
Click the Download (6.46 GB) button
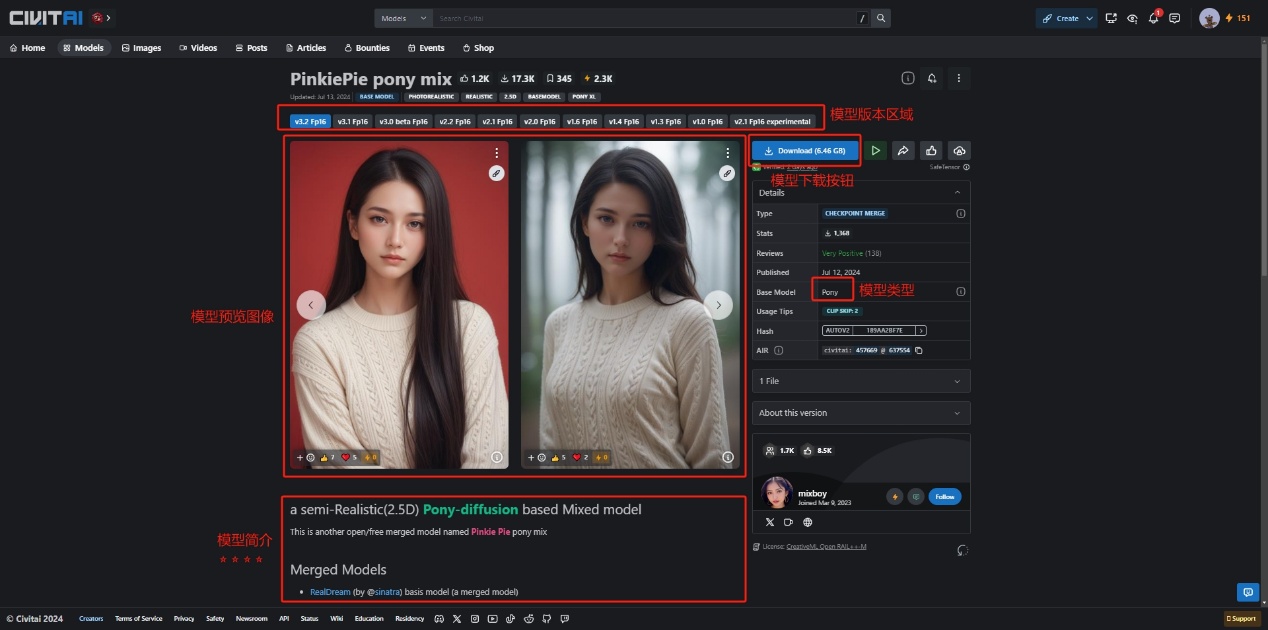pyautogui.click(x=805, y=151)
